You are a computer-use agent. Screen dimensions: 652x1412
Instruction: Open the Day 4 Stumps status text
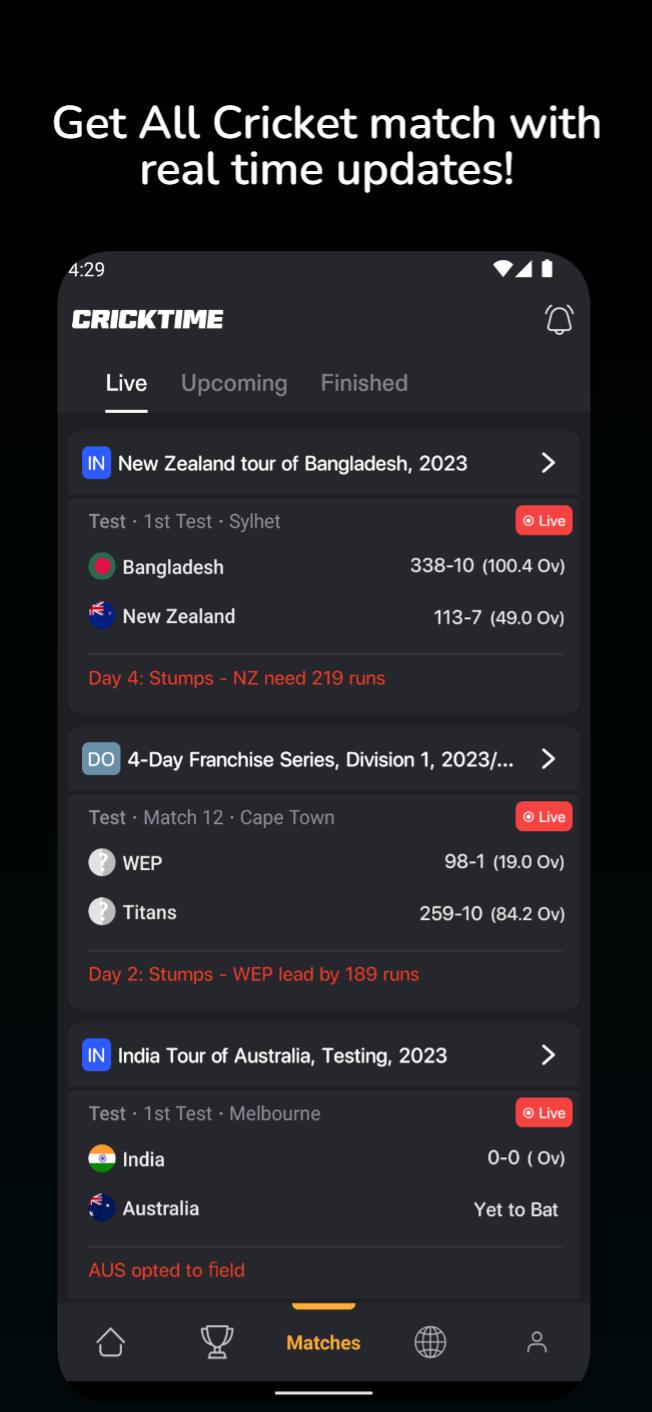[x=237, y=678]
